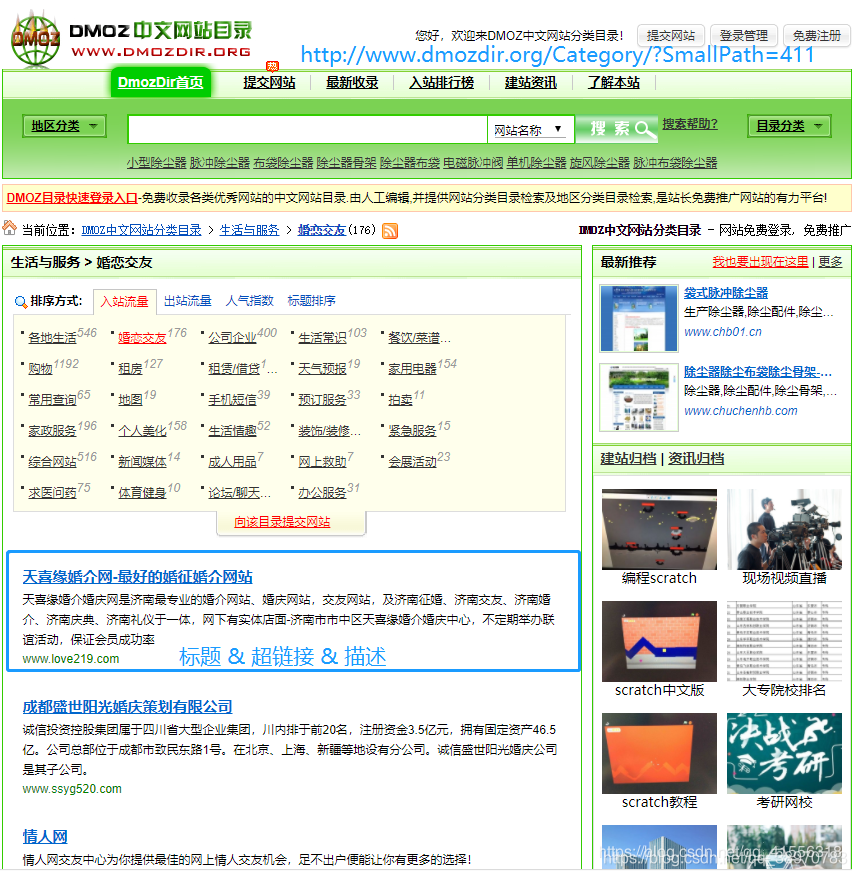
Task: Select the 出站流量 sort tab
Action: coord(188,301)
